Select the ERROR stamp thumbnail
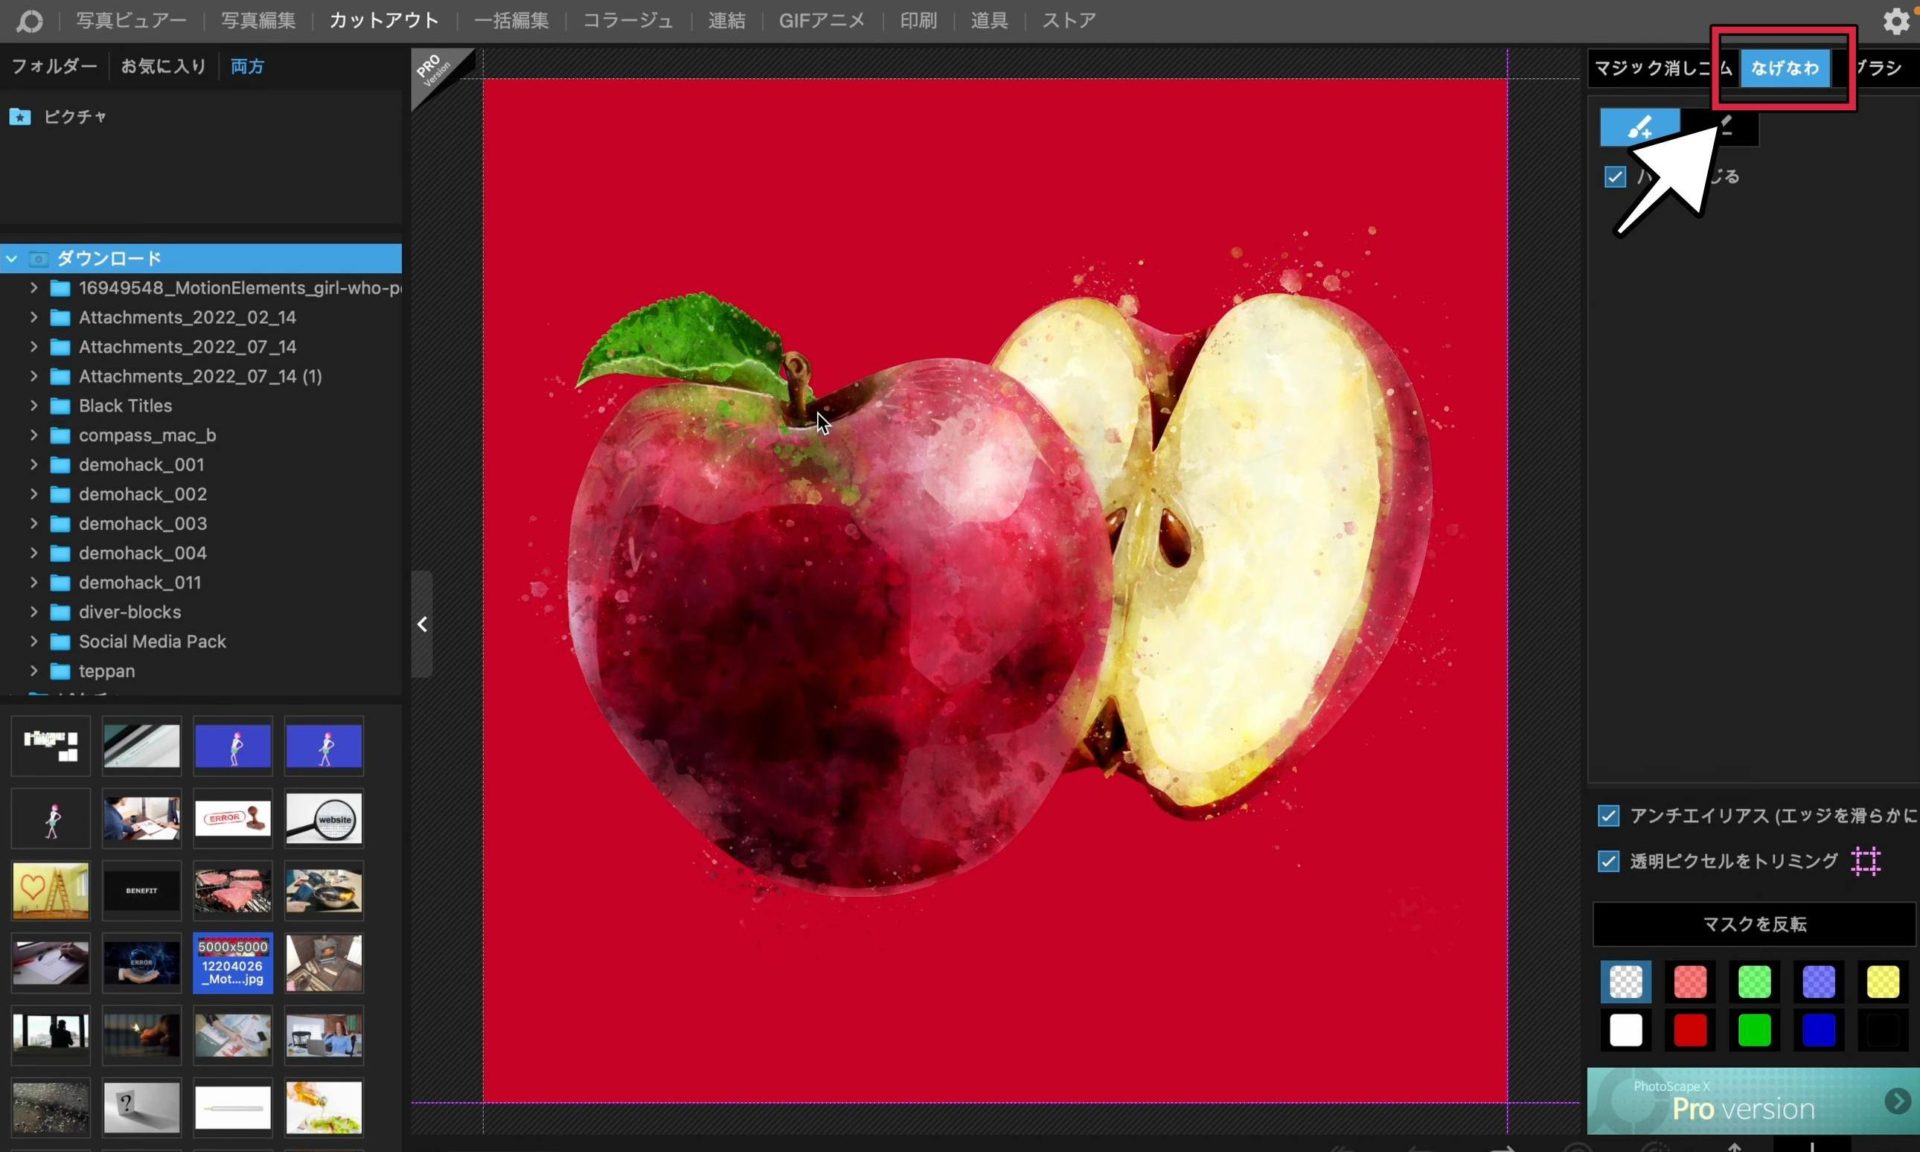 [x=232, y=818]
